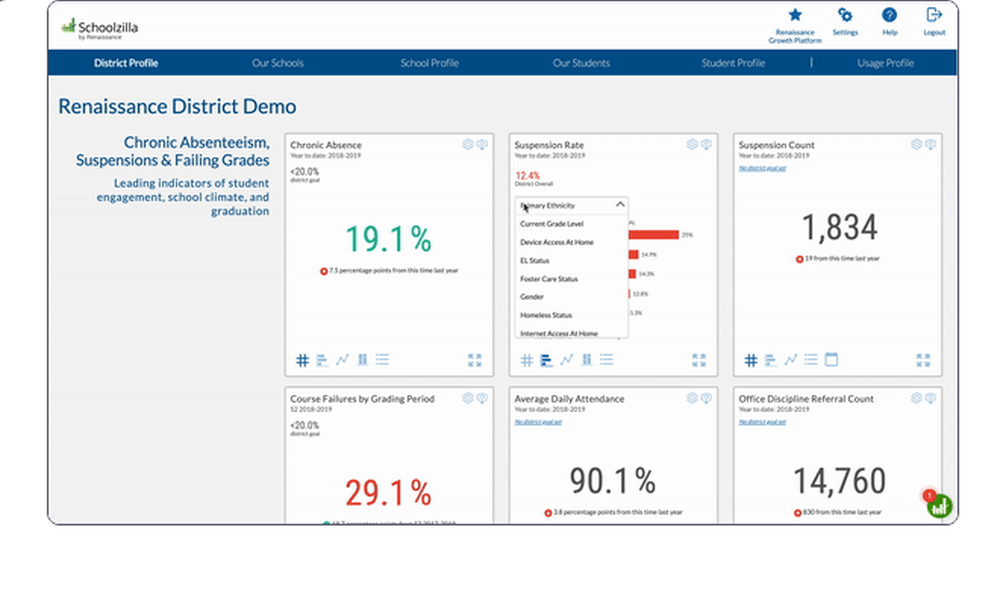Click the 1,834 Suspension Count value

click(839, 228)
